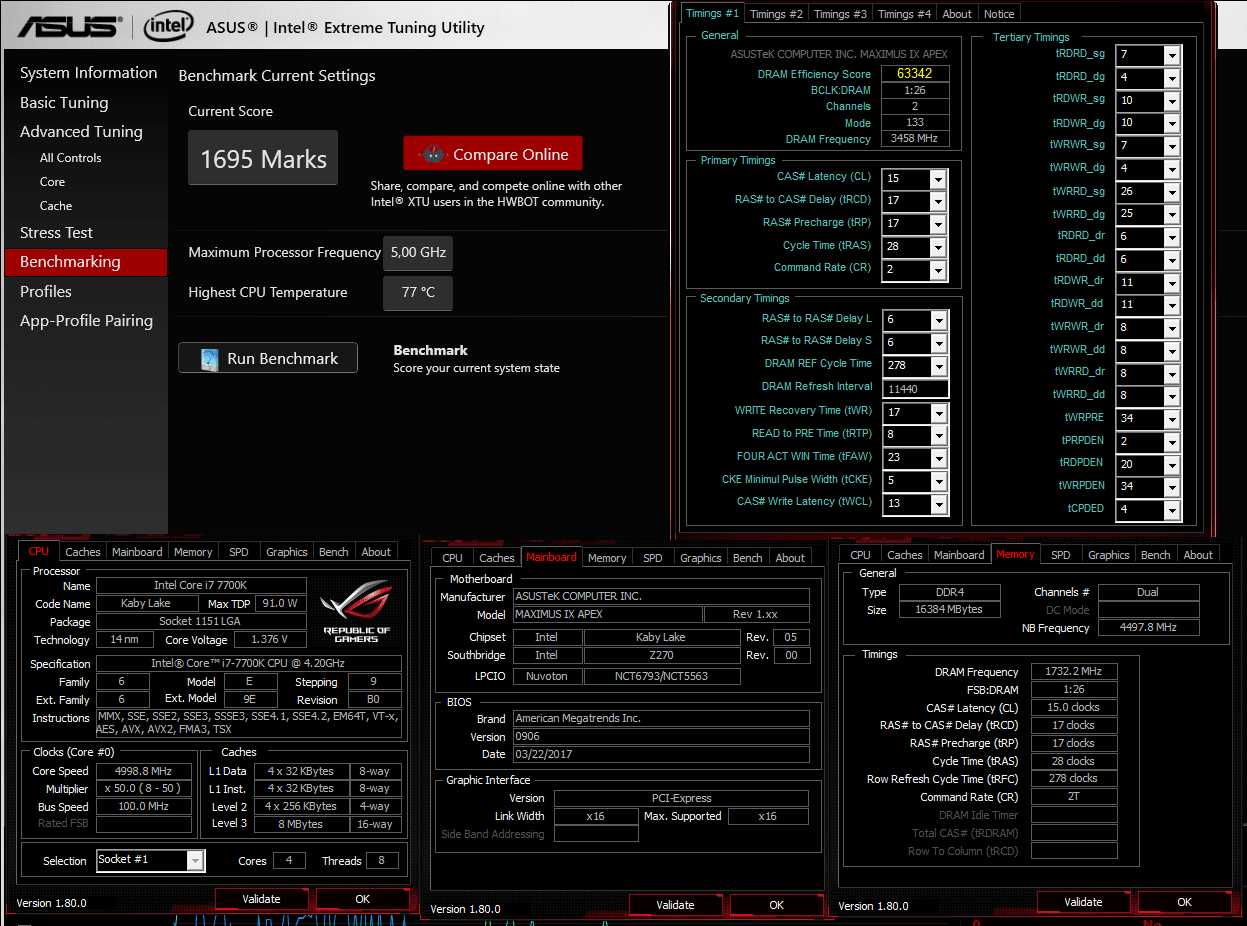
Task: Expand WRITE Recovery Time (tWR) dropdown
Action: pyautogui.click(x=937, y=413)
